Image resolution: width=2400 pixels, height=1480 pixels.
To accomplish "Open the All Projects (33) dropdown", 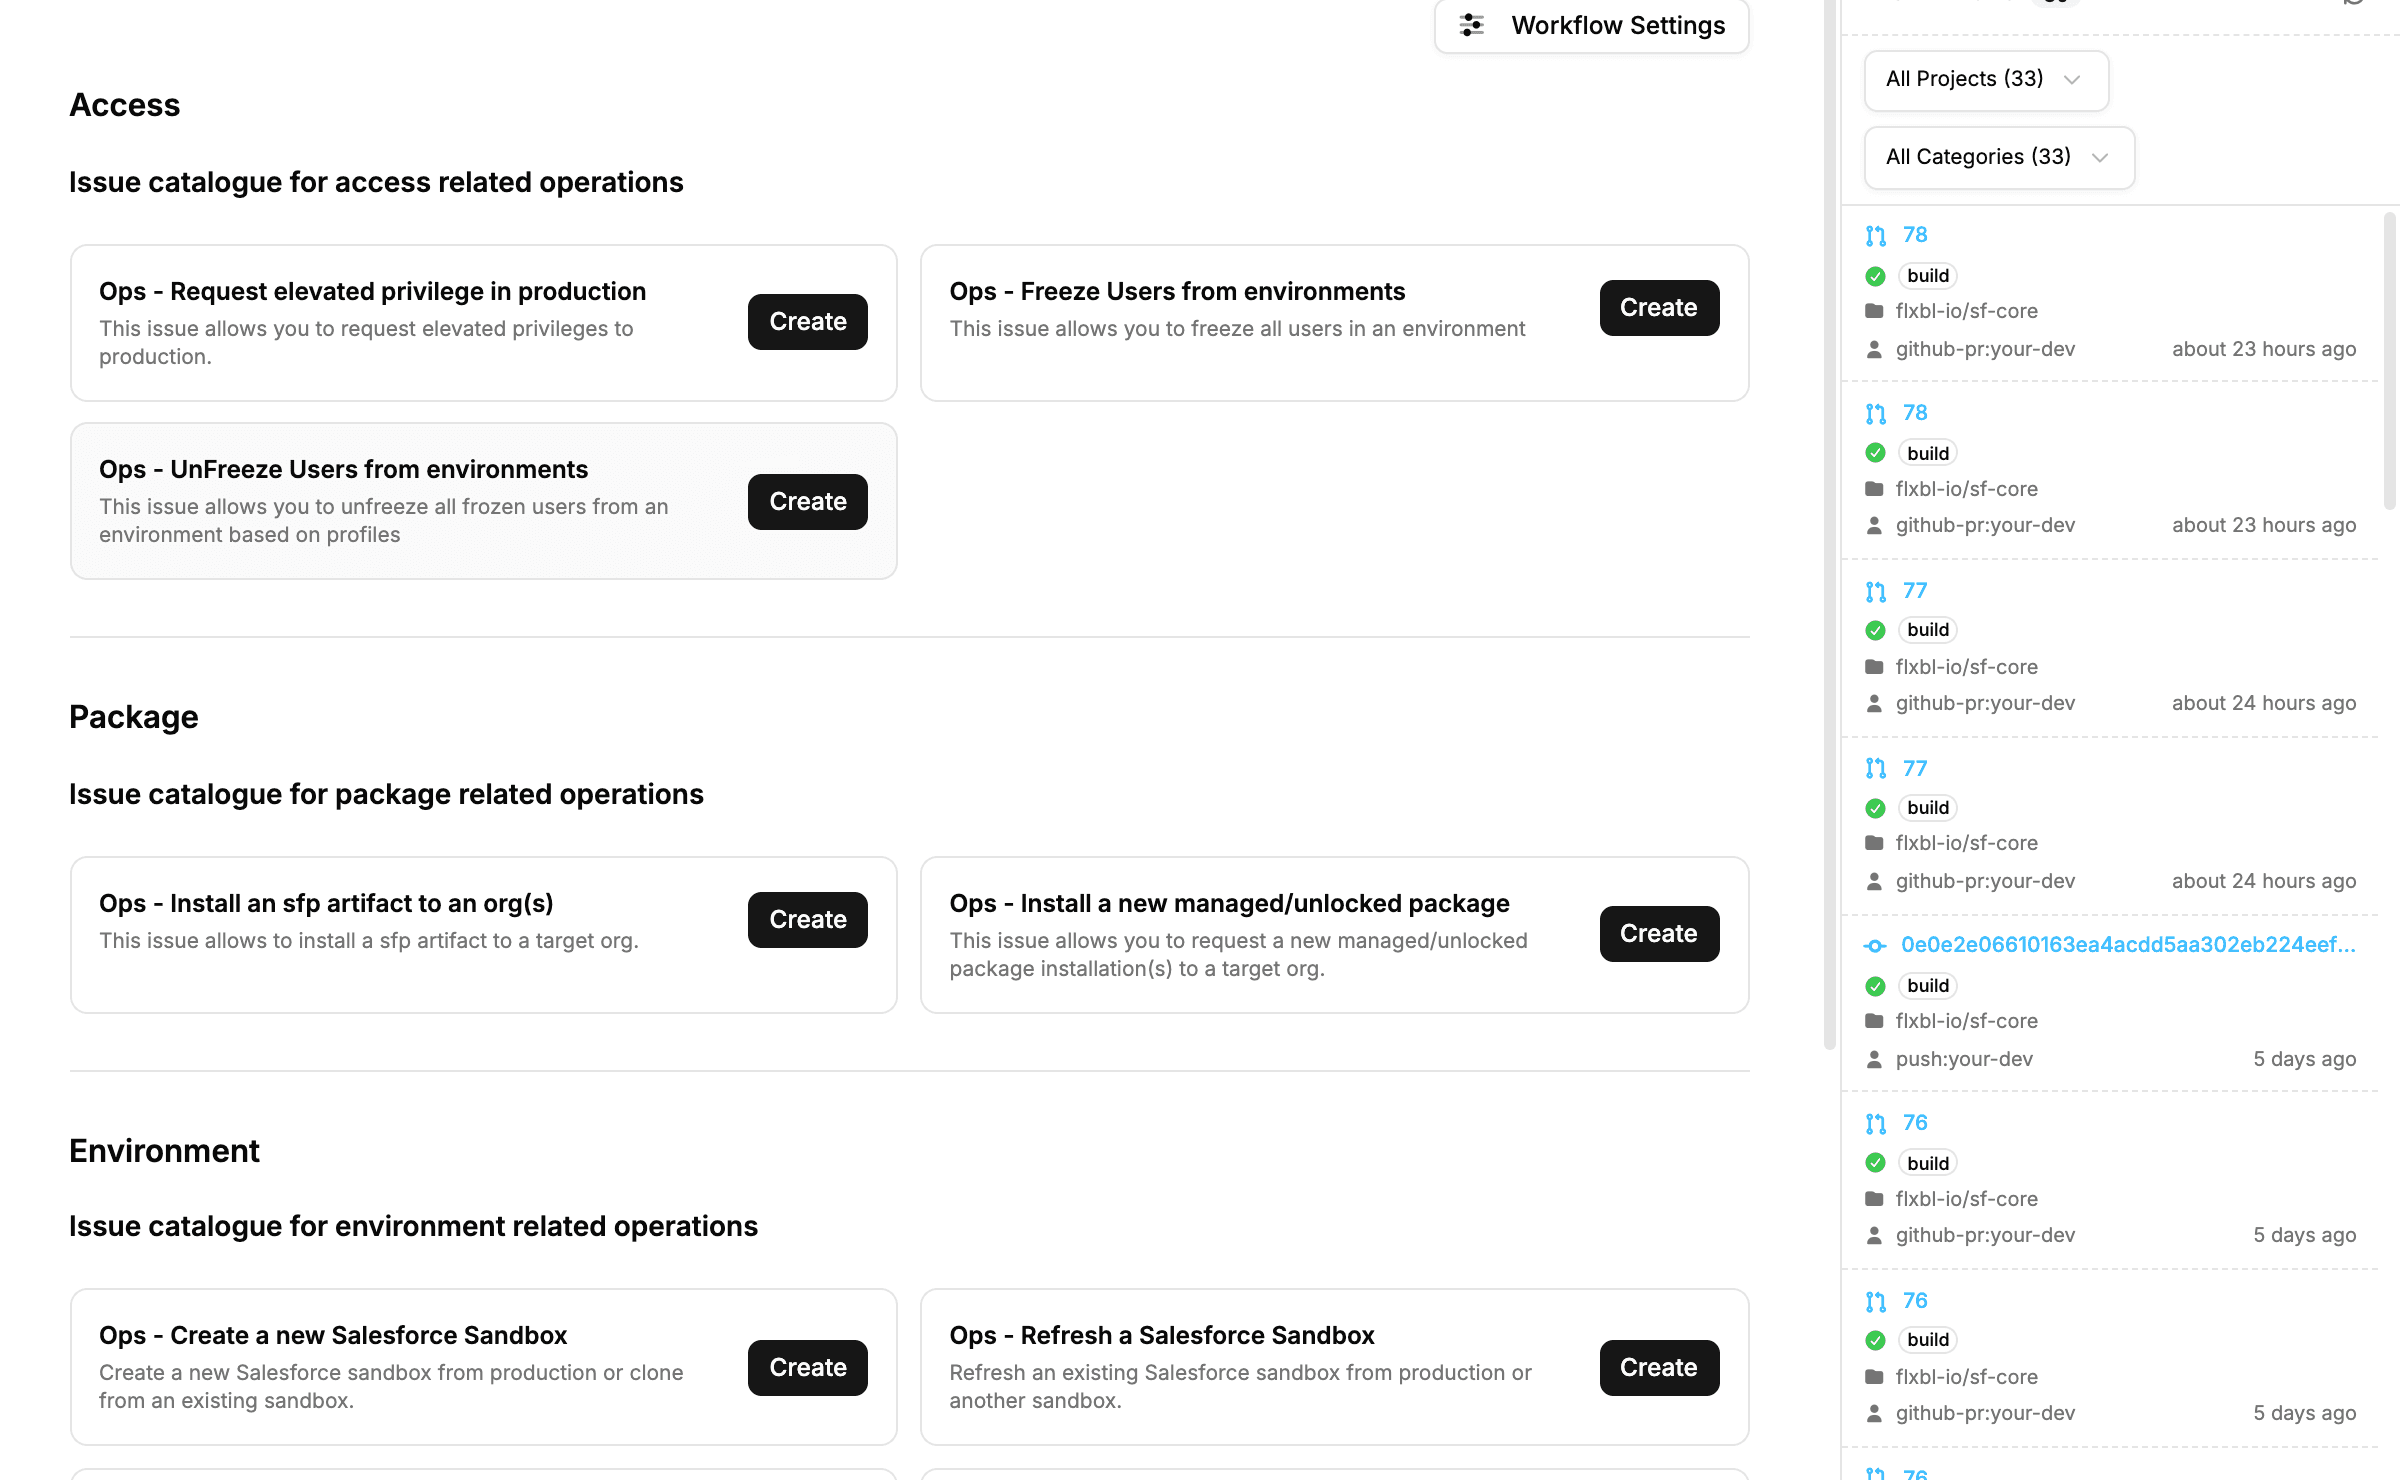I will coord(1986,80).
